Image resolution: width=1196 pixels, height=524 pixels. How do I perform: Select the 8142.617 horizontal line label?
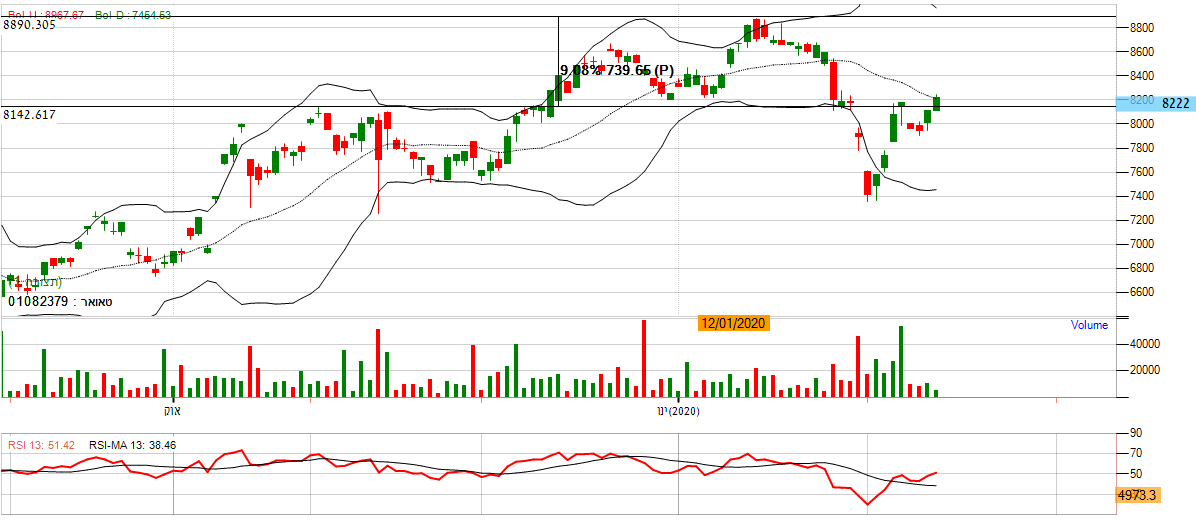pos(29,115)
